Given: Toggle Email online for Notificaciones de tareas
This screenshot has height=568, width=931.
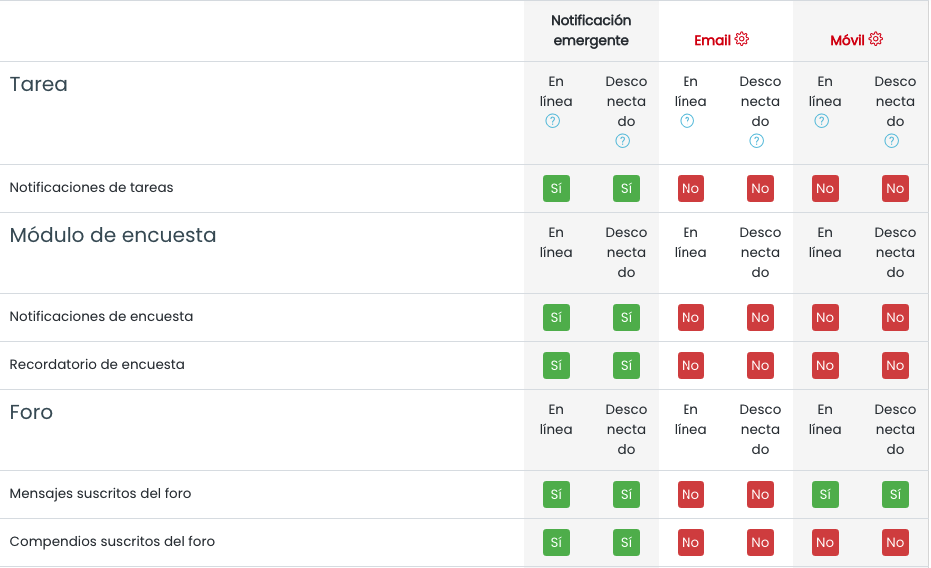Looking at the screenshot, I should tap(690, 188).
